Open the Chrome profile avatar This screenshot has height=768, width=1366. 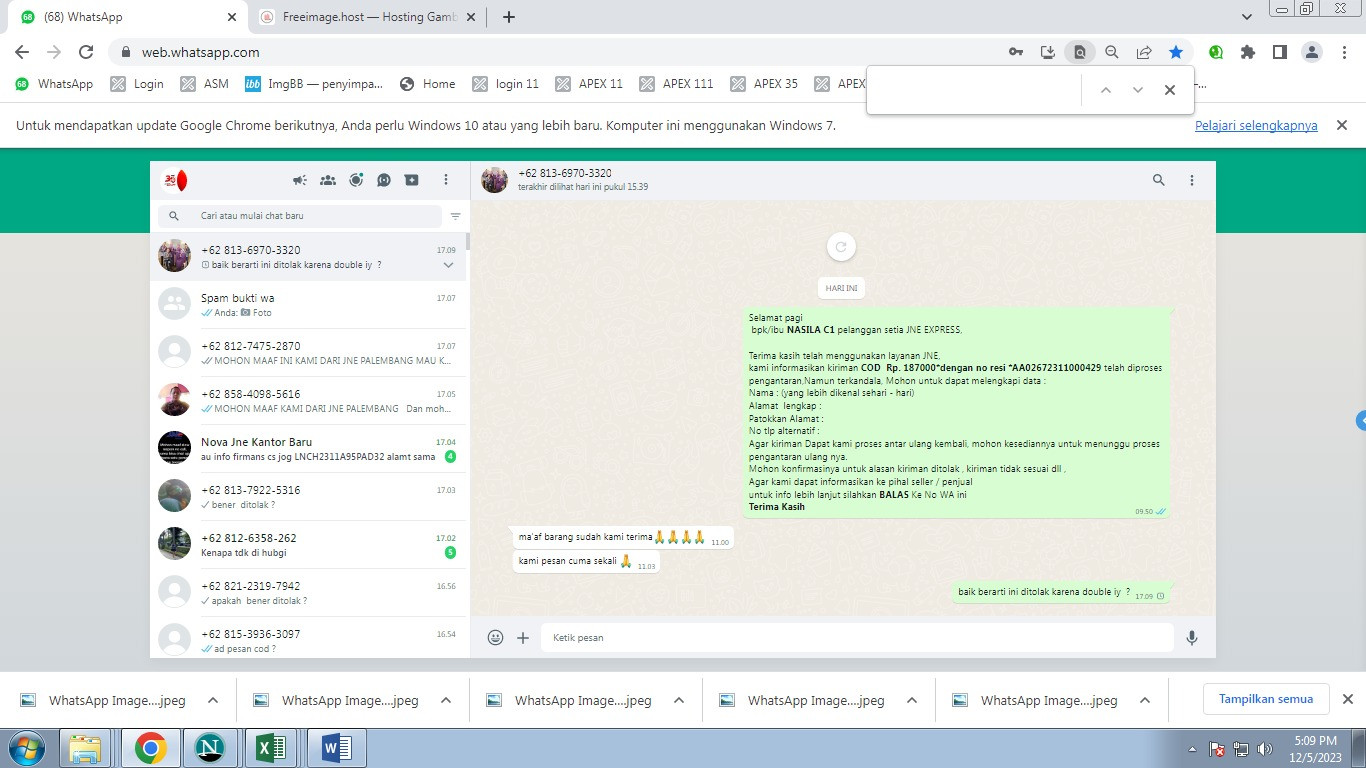(1312, 52)
